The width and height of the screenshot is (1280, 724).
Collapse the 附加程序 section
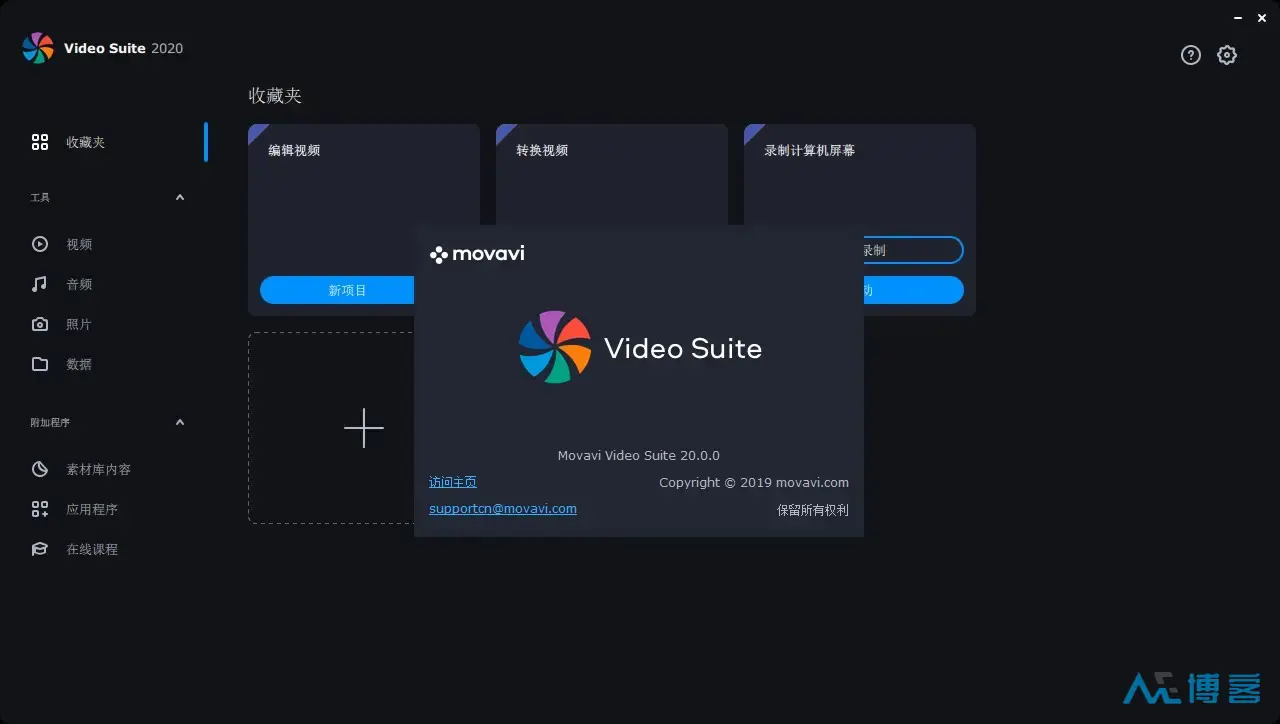[180, 421]
